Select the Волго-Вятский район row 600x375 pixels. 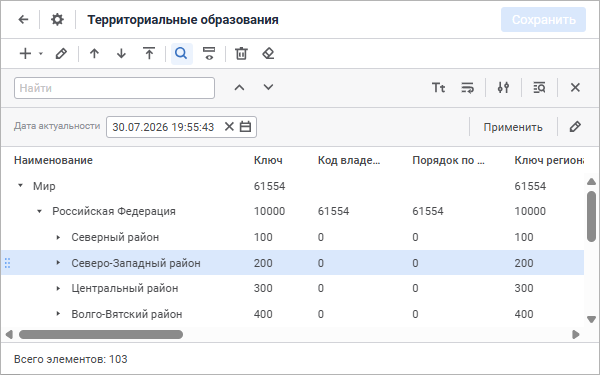(x=293, y=314)
